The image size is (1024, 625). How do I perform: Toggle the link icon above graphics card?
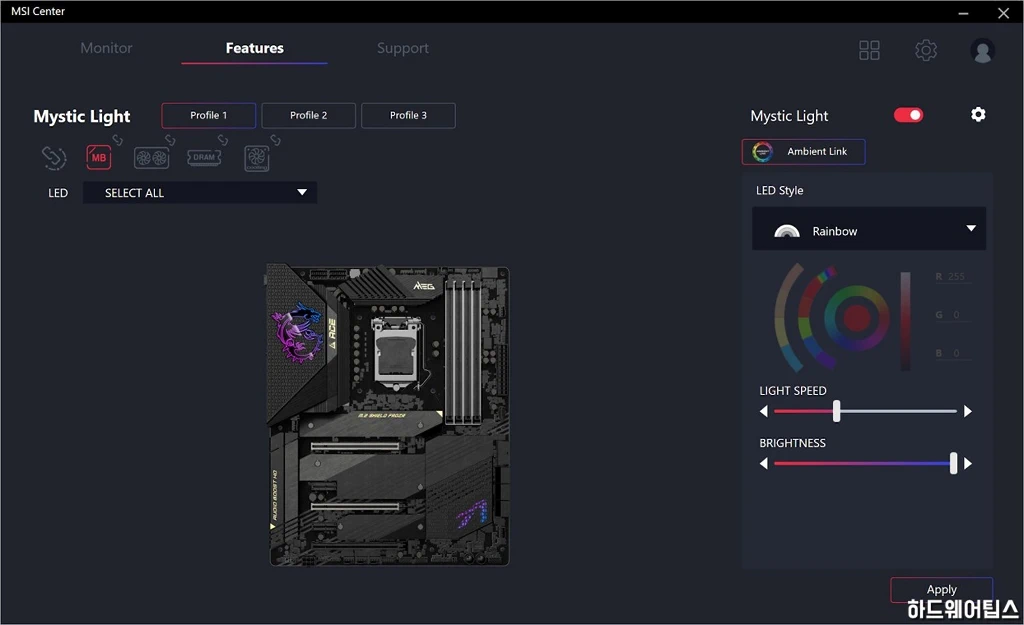[x=170, y=140]
